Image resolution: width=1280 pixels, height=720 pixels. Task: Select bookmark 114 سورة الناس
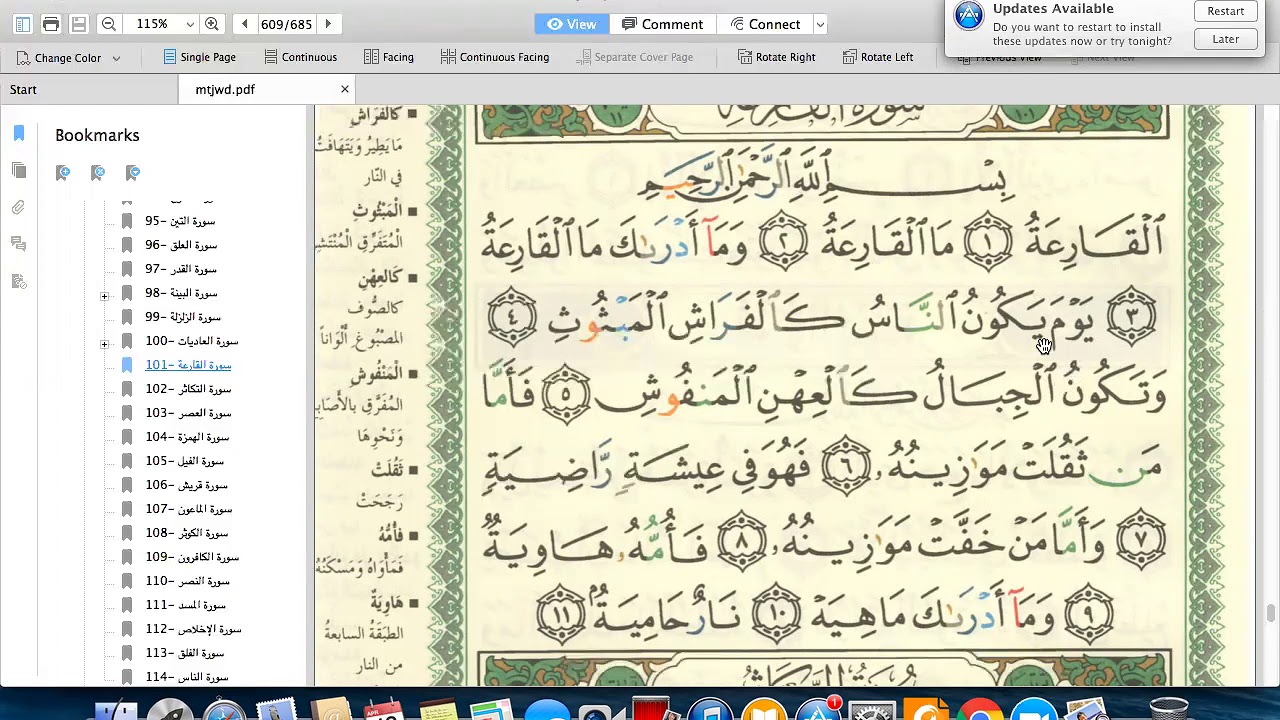click(187, 677)
